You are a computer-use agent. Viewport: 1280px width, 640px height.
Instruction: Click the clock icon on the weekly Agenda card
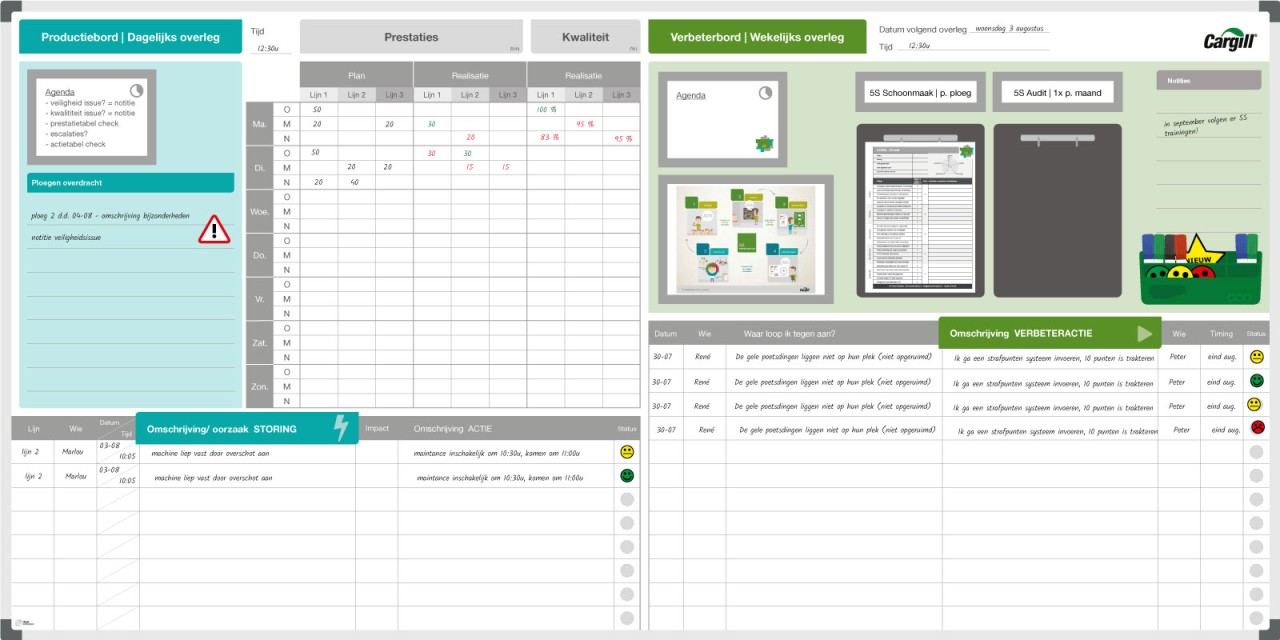[765, 92]
